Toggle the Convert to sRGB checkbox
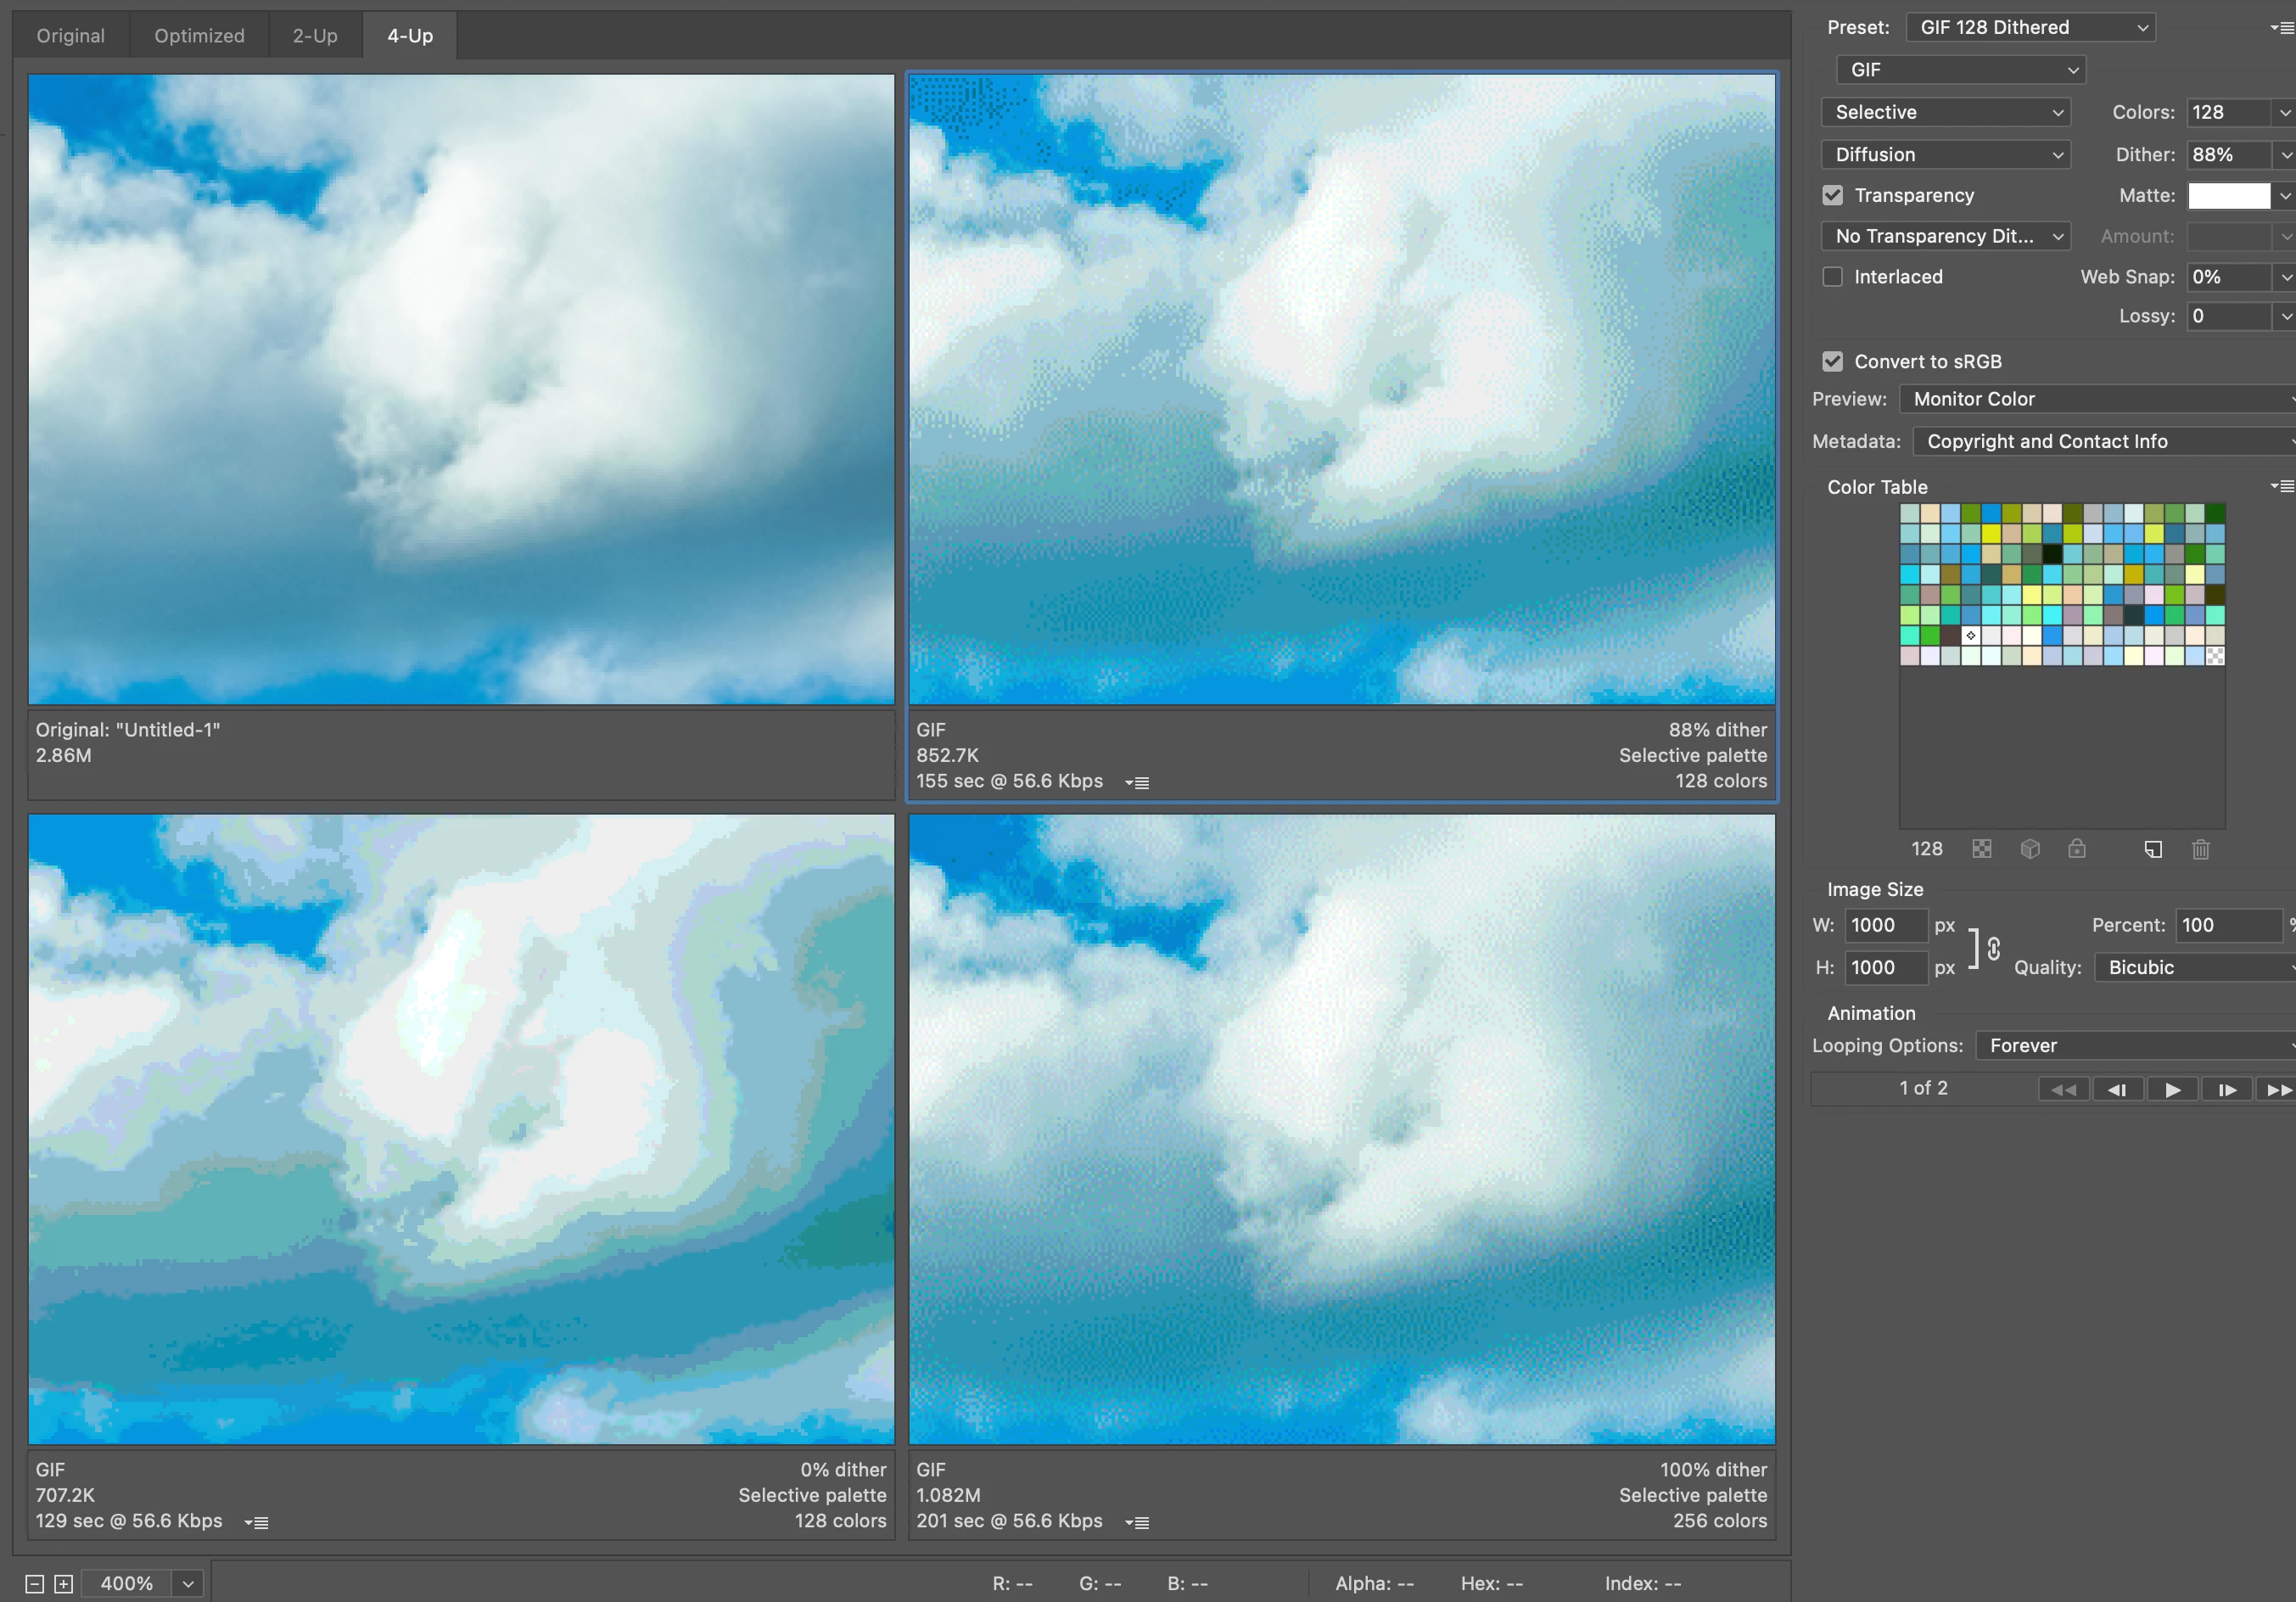The width and height of the screenshot is (2296, 1602). pos(1832,361)
